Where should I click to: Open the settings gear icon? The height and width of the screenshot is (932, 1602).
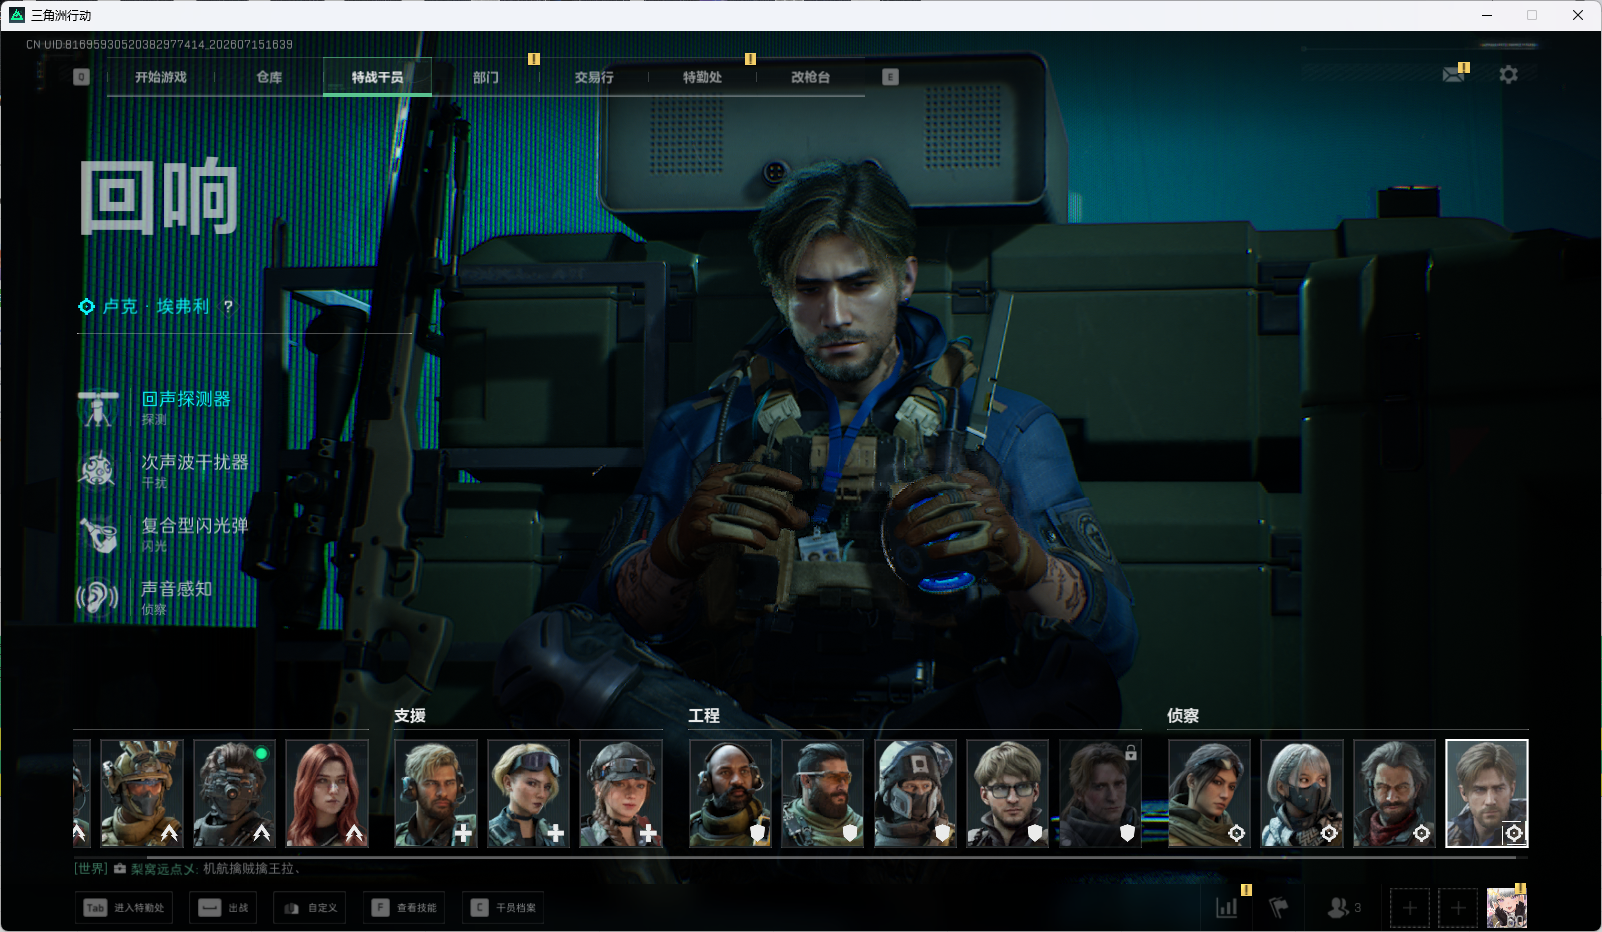[1508, 75]
